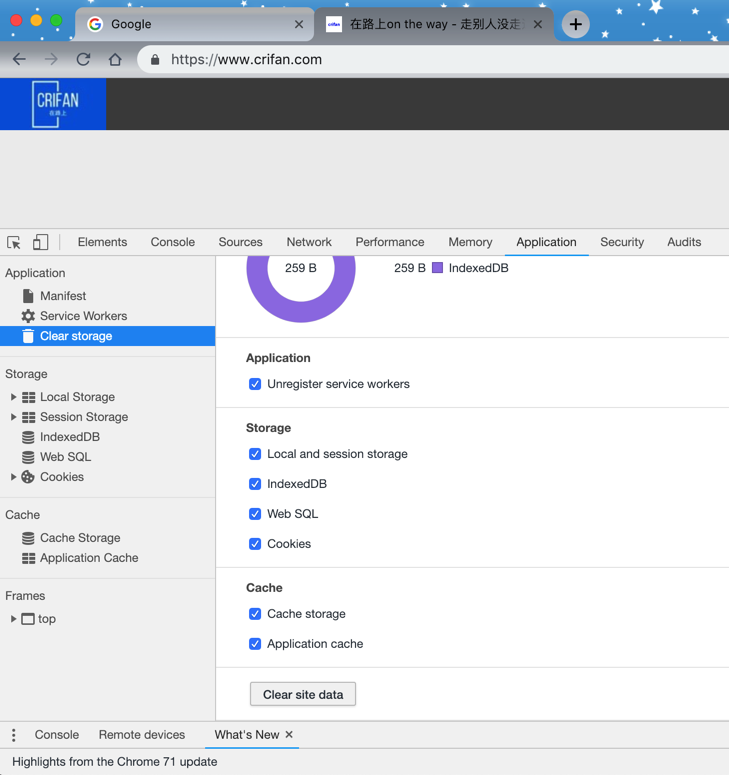This screenshot has width=729, height=775.
Task: Click the top frame window icon
Action: pos(28,619)
